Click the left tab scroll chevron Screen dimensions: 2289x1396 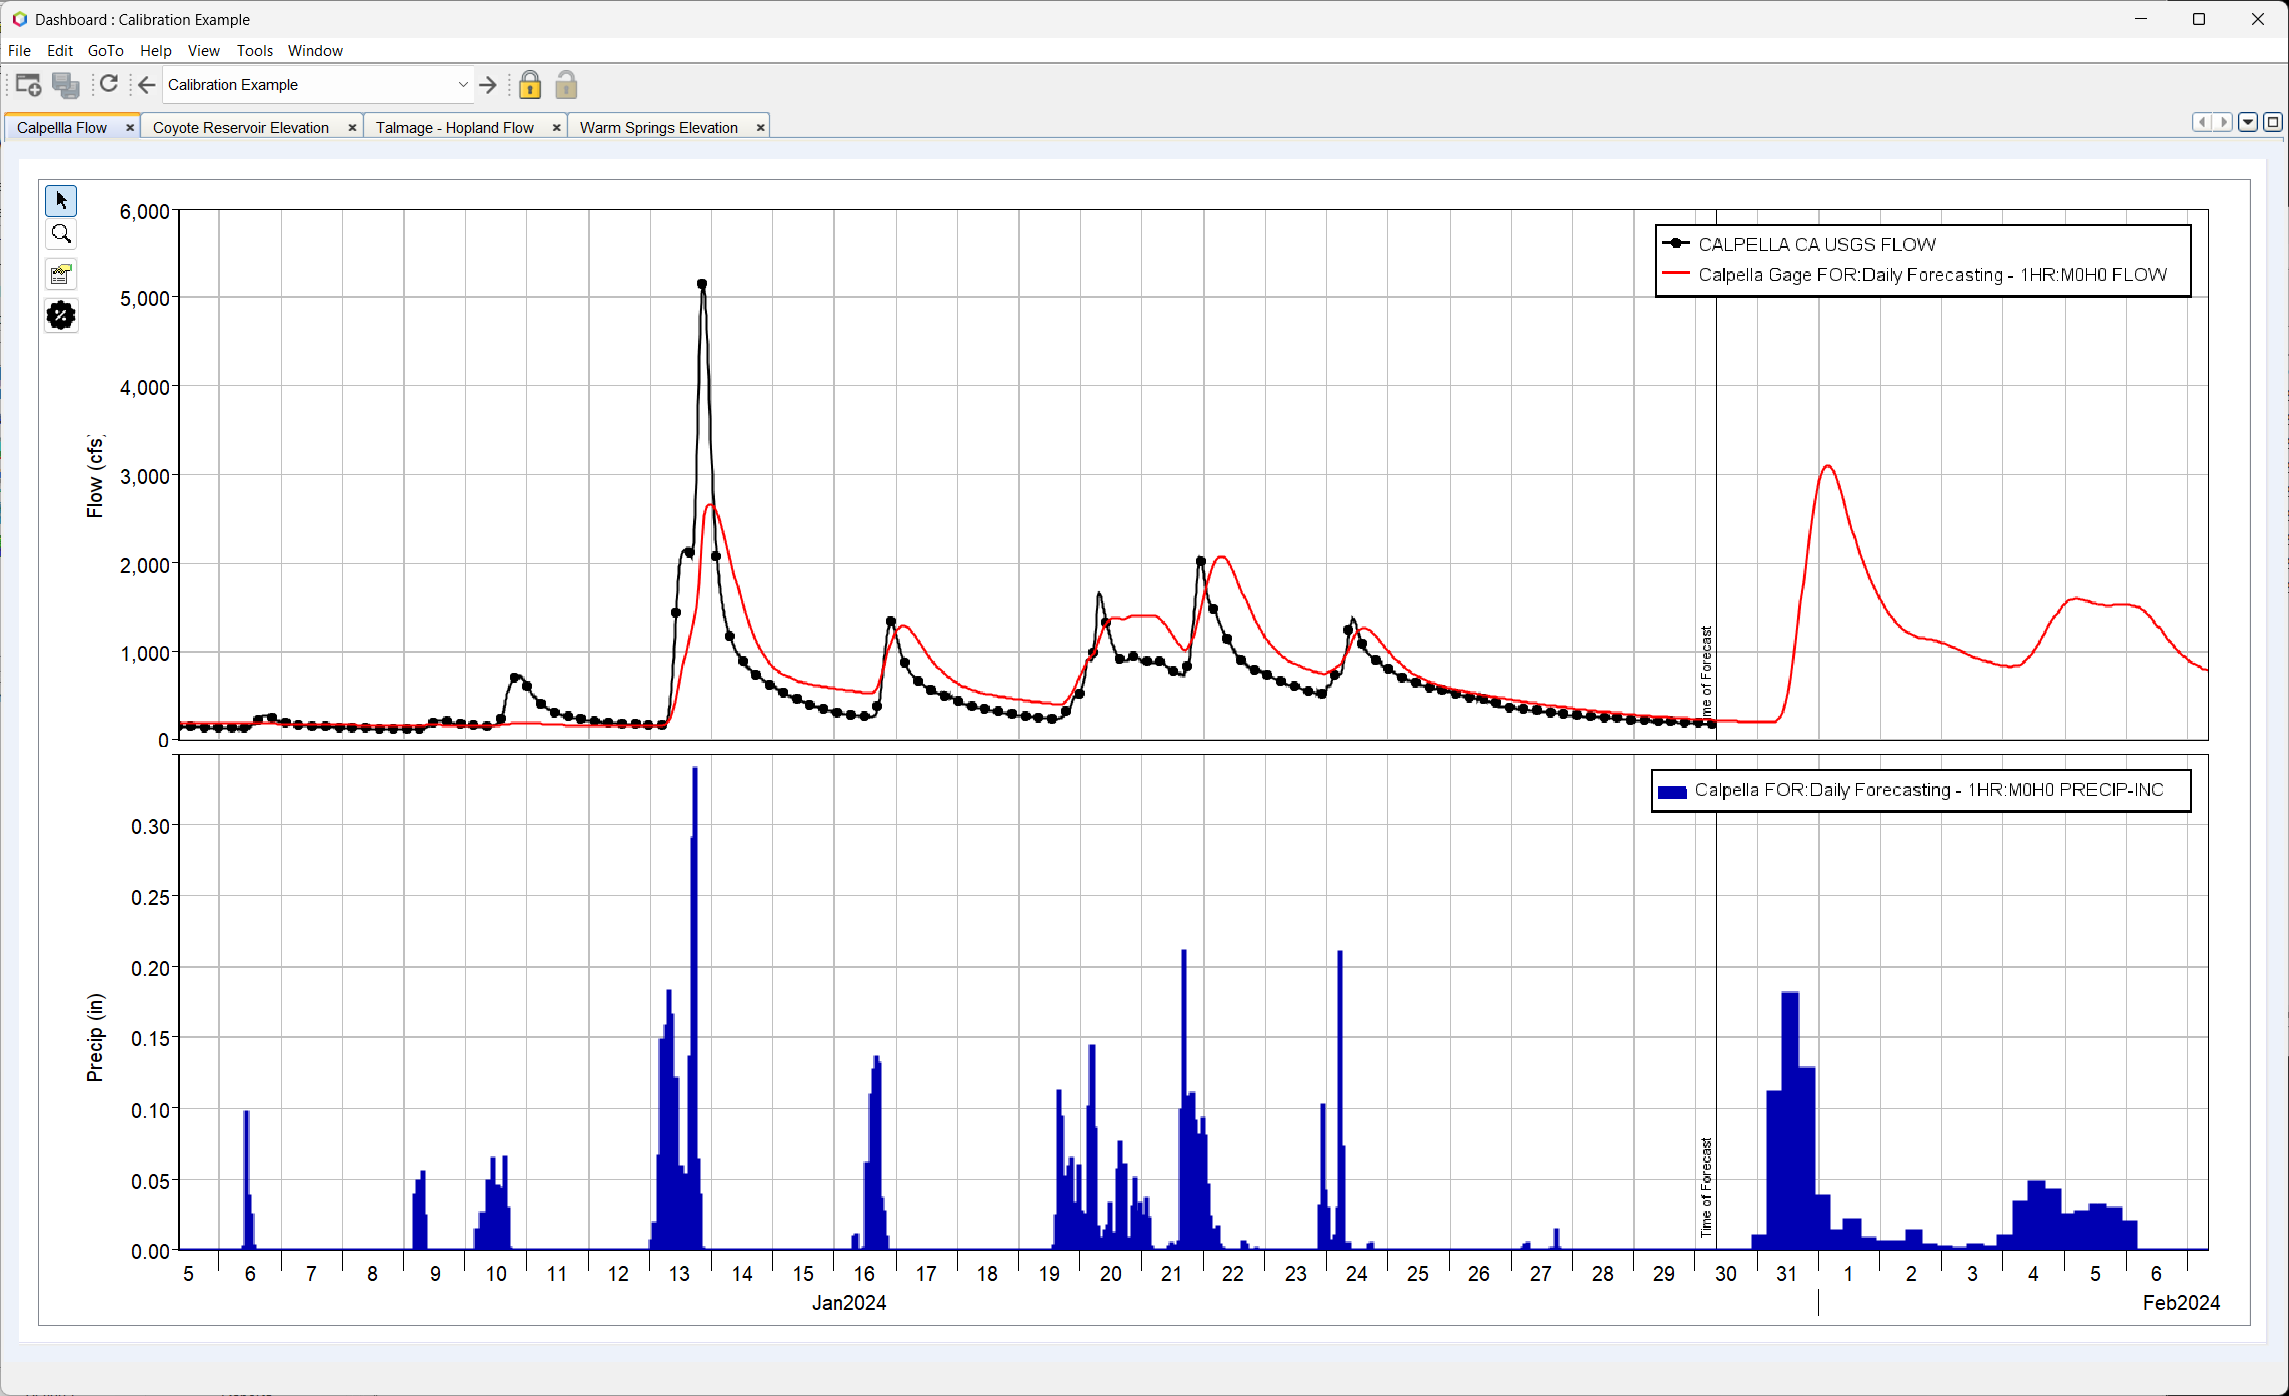(x=2202, y=121)
